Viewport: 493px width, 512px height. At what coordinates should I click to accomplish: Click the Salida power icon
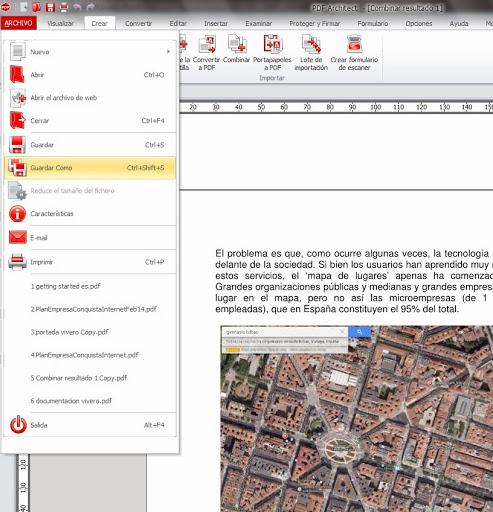click(18, 425)
